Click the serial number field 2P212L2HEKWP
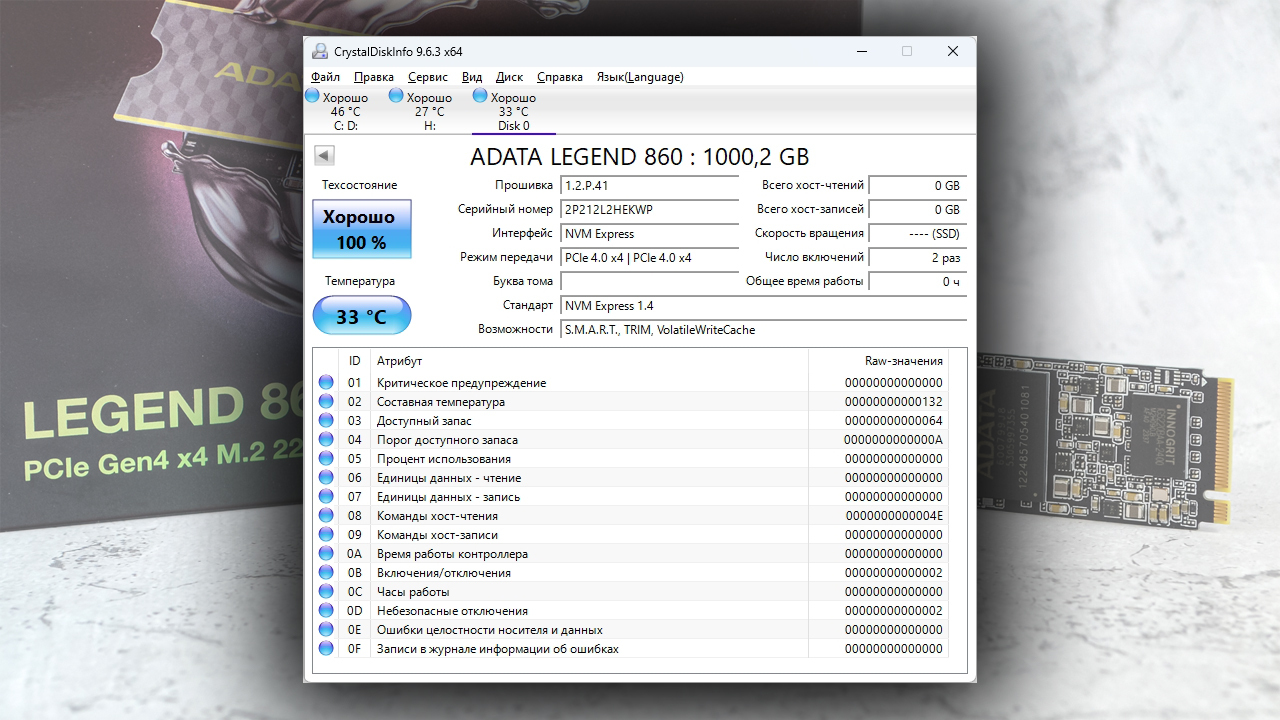Image resolution: width=1280 pixels, height=720 pixels. [x=650, y=210]
